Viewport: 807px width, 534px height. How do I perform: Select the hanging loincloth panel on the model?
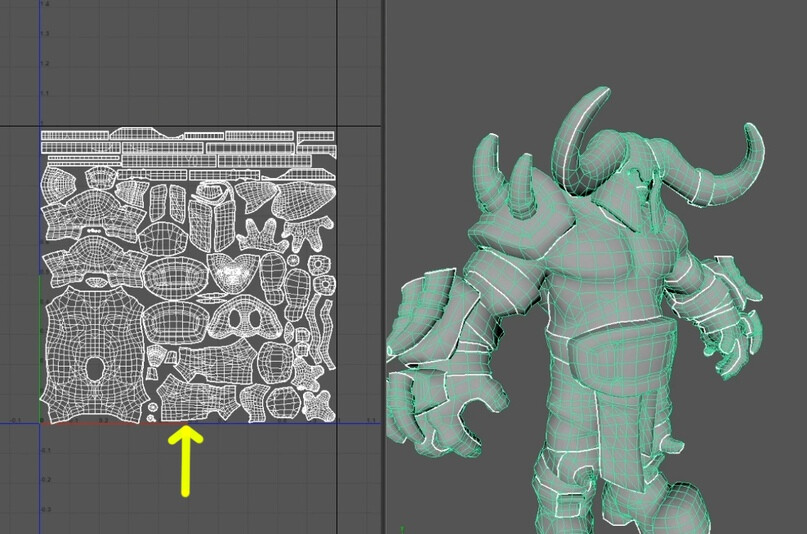click(620, 440)
